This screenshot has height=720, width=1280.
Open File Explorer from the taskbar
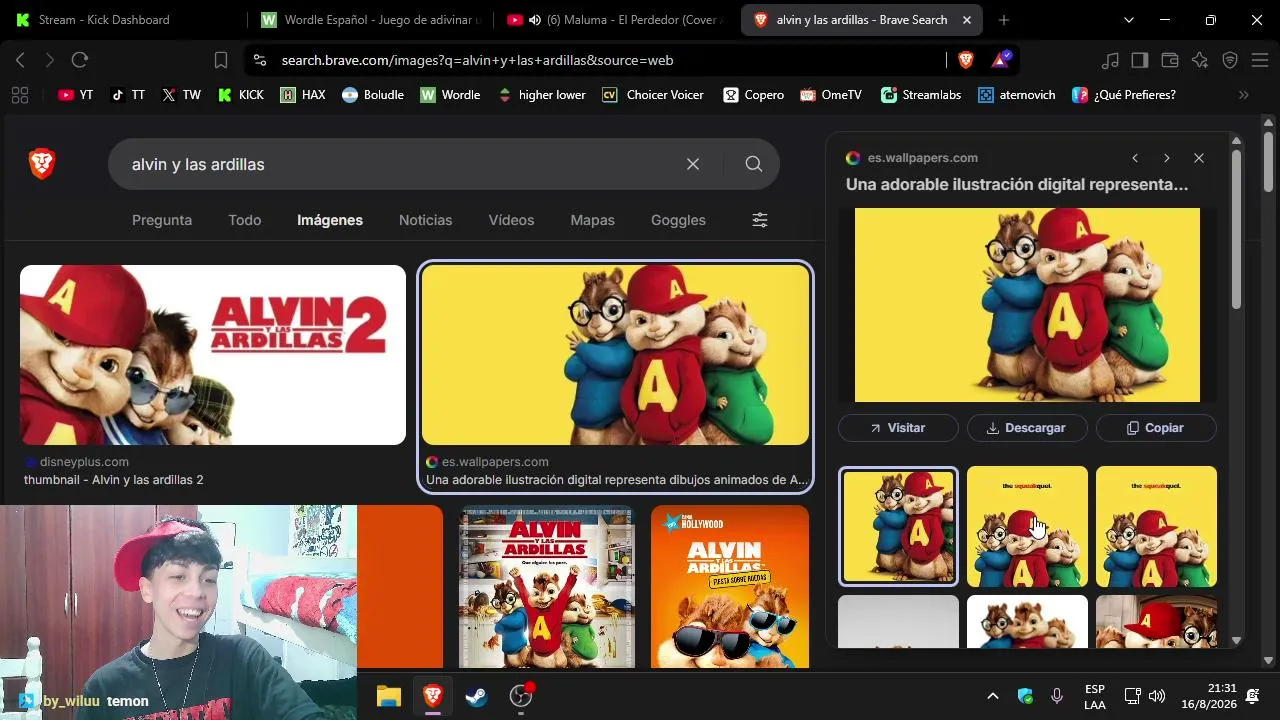coord(389,696)
